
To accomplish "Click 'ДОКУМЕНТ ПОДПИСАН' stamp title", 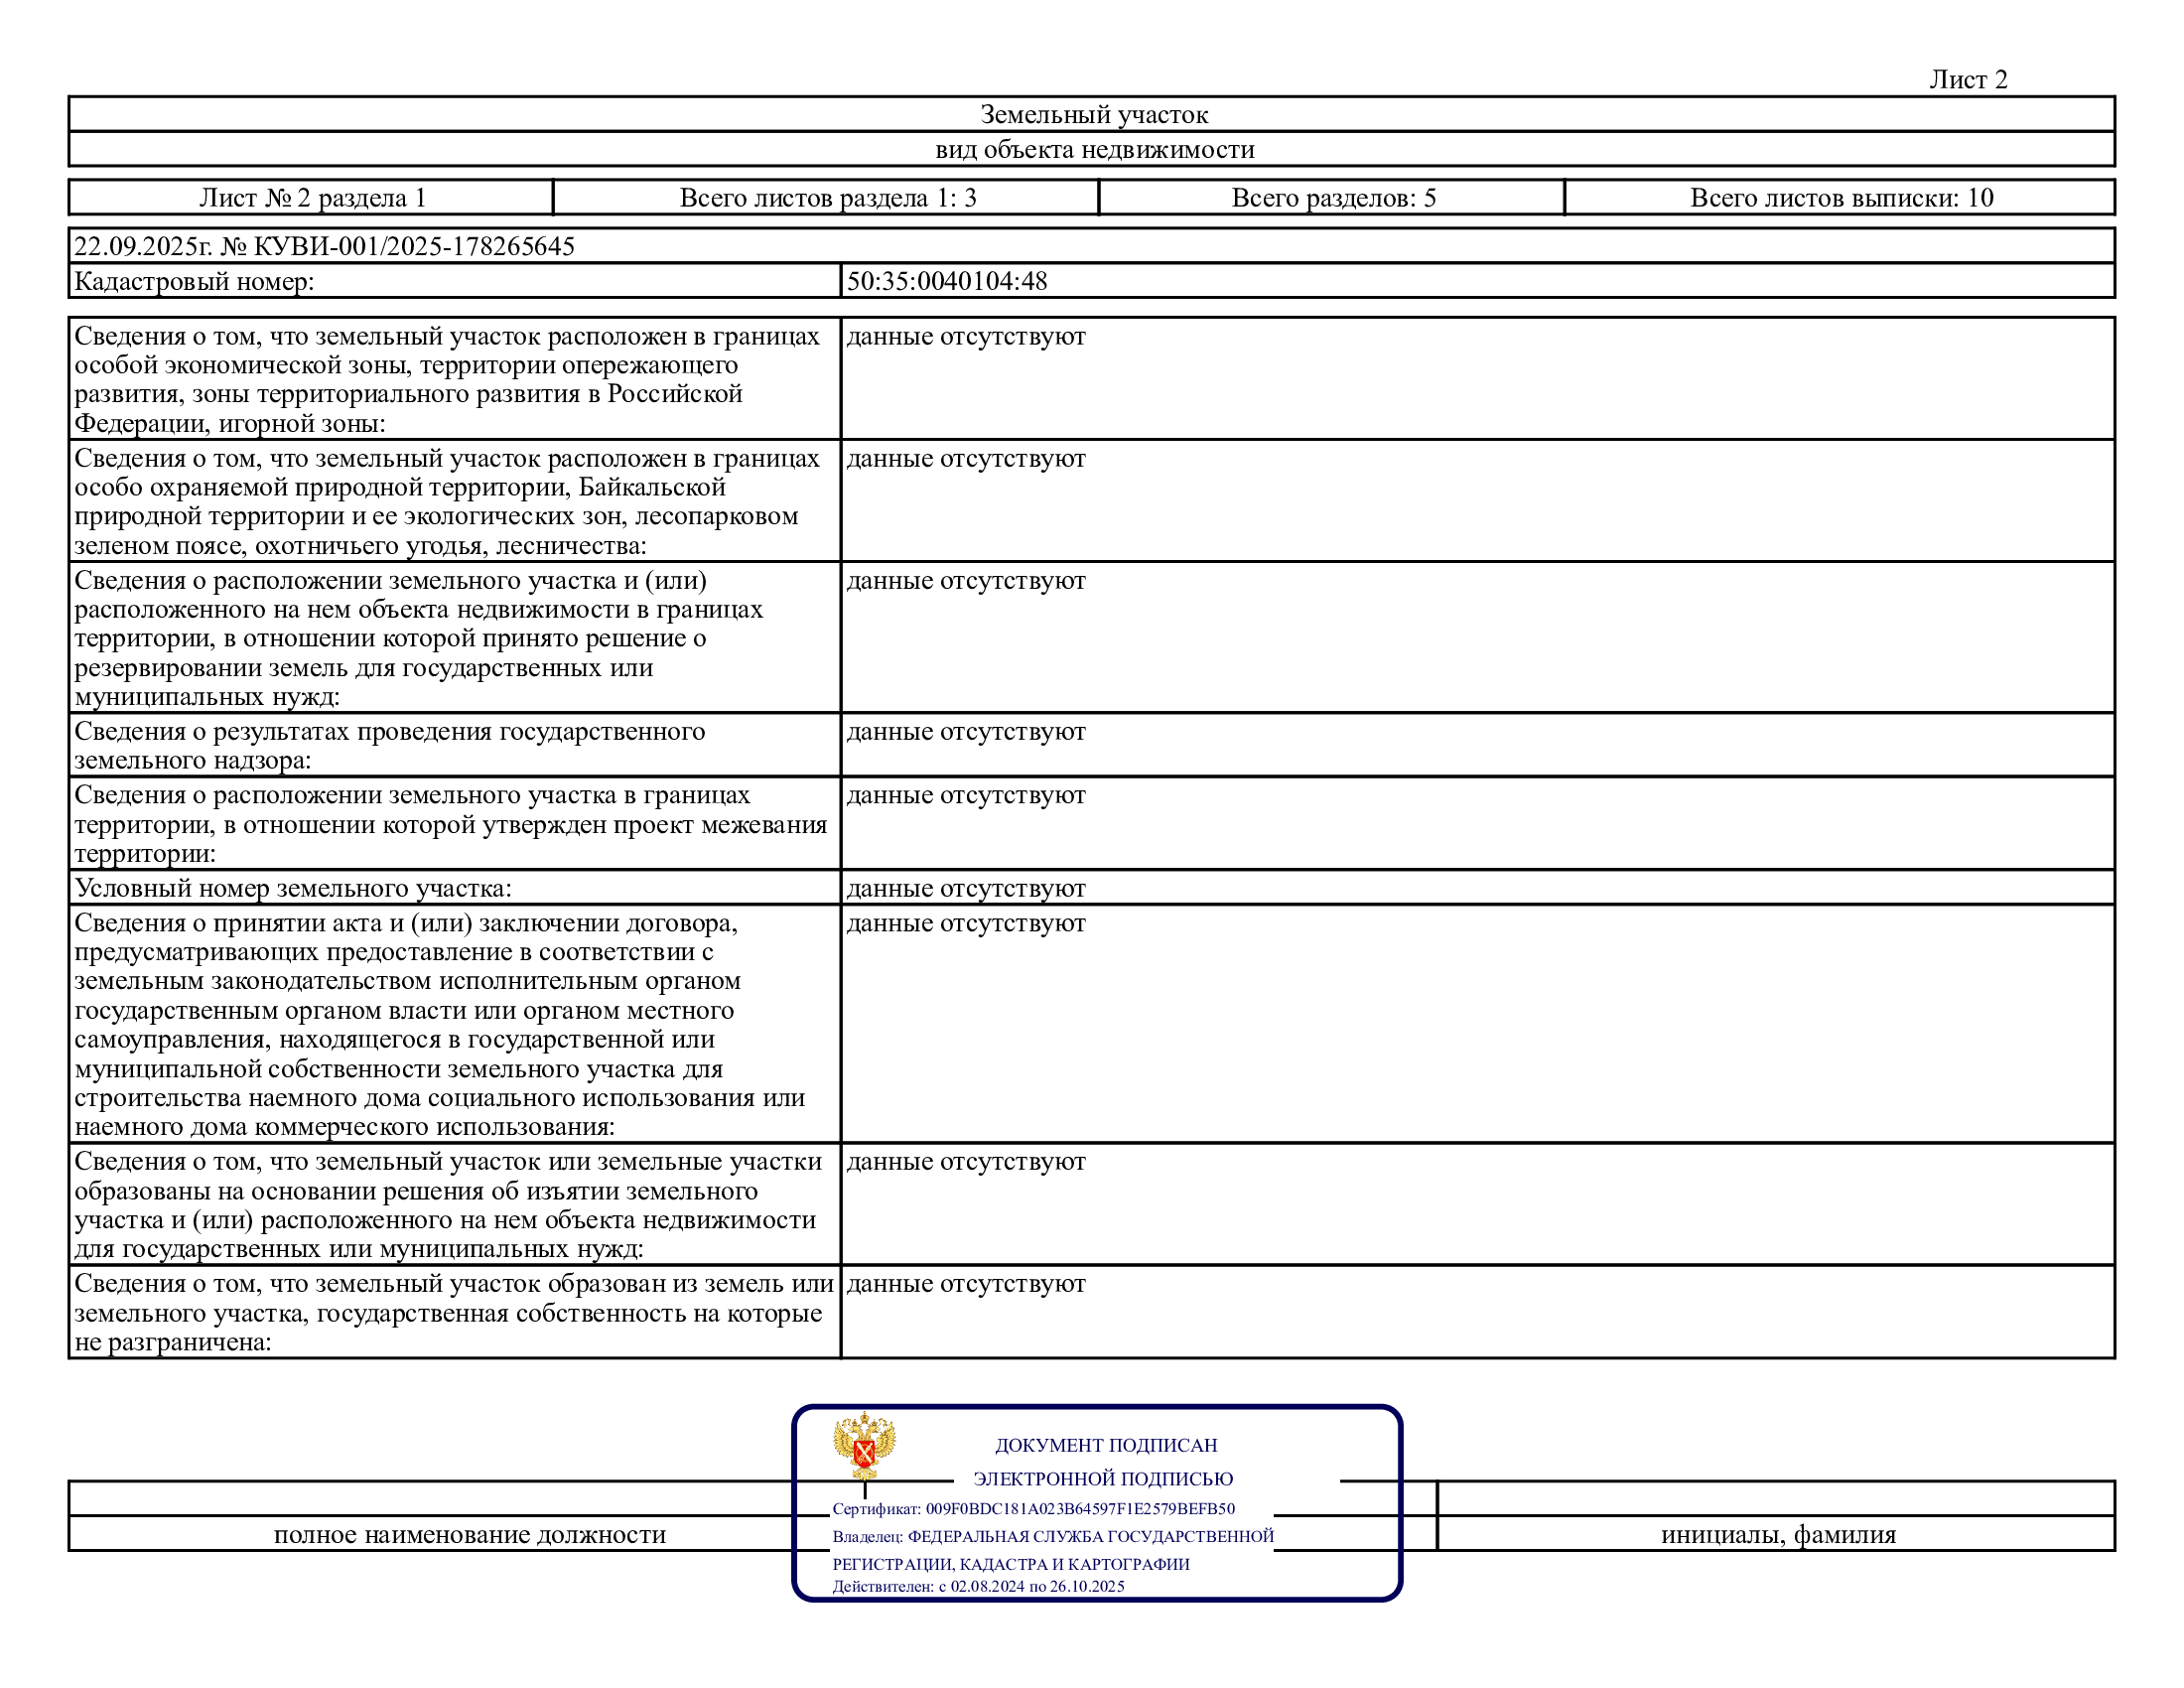I will pos(1105,1445).
